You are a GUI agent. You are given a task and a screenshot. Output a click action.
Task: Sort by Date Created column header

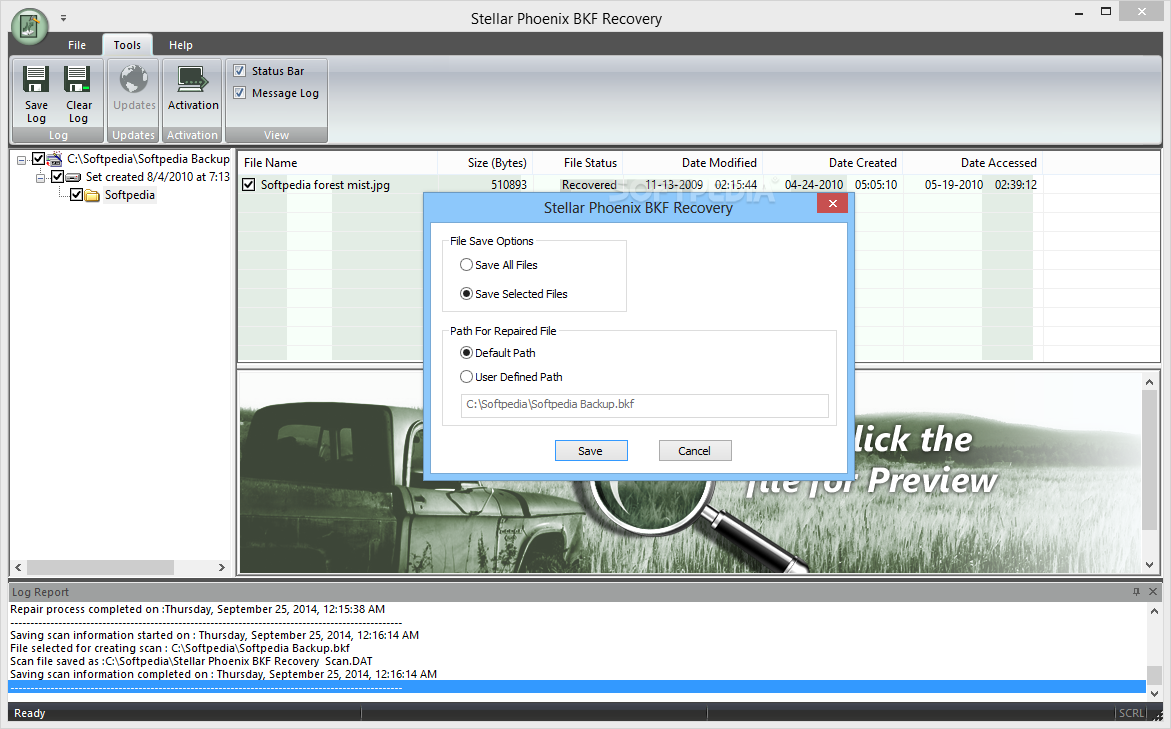(x=832, y=163)
